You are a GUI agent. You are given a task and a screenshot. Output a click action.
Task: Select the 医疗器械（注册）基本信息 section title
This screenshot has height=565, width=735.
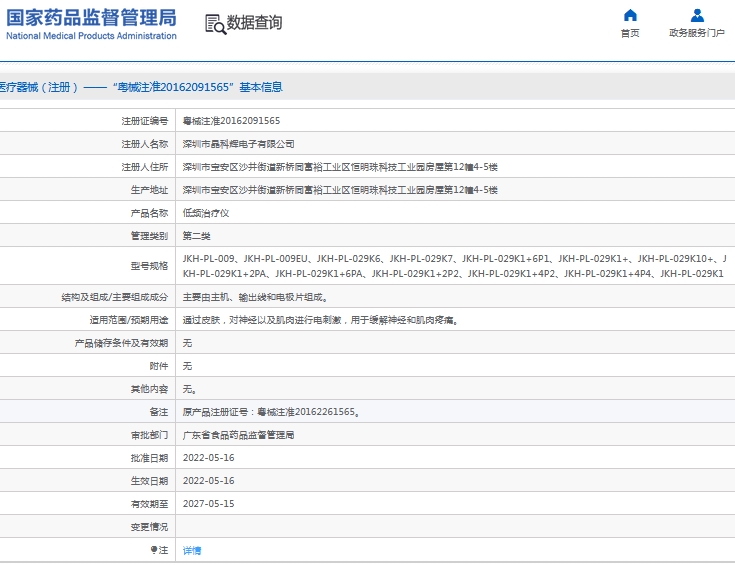(141, 87)
